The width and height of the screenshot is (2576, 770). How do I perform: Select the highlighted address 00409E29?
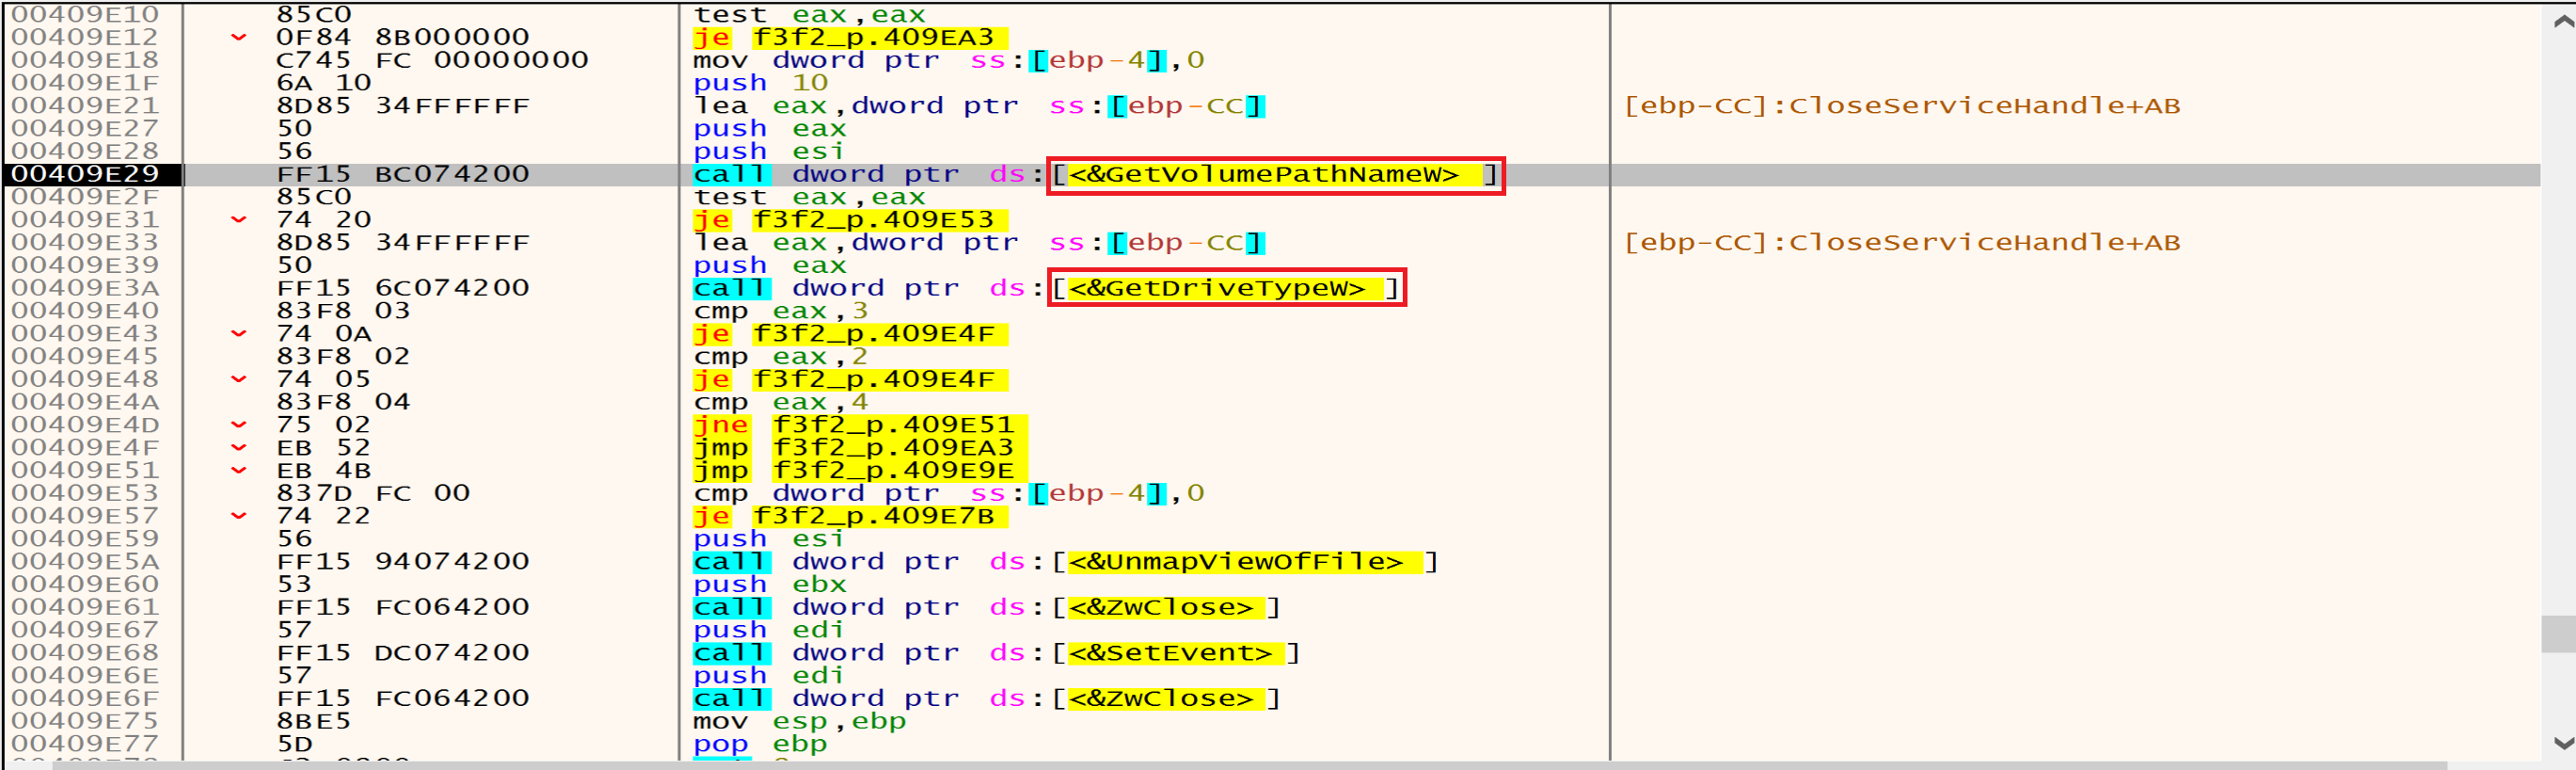(86, 174)
